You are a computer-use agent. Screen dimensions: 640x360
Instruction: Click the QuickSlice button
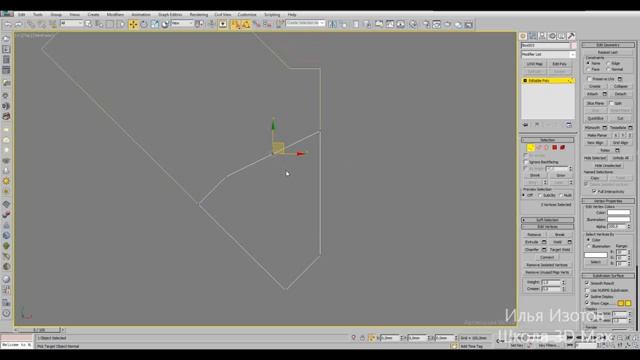(596, 118)
